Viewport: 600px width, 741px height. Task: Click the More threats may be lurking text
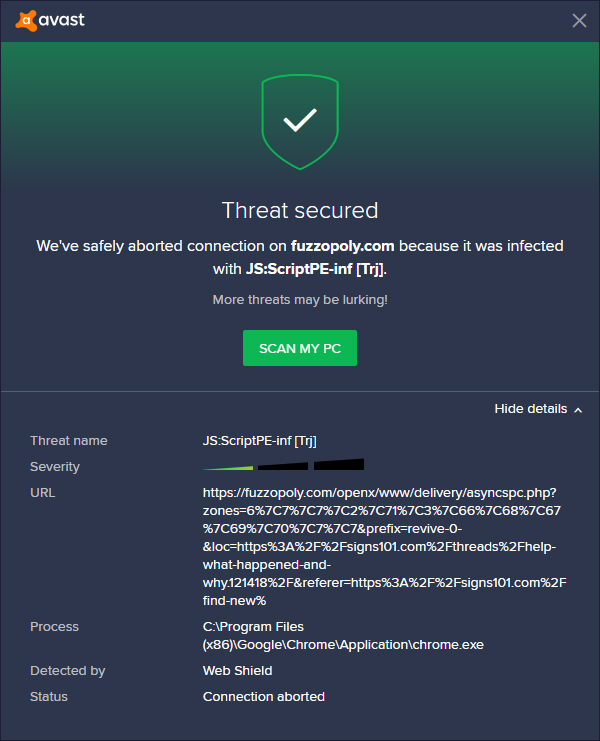tap(300, 300)
